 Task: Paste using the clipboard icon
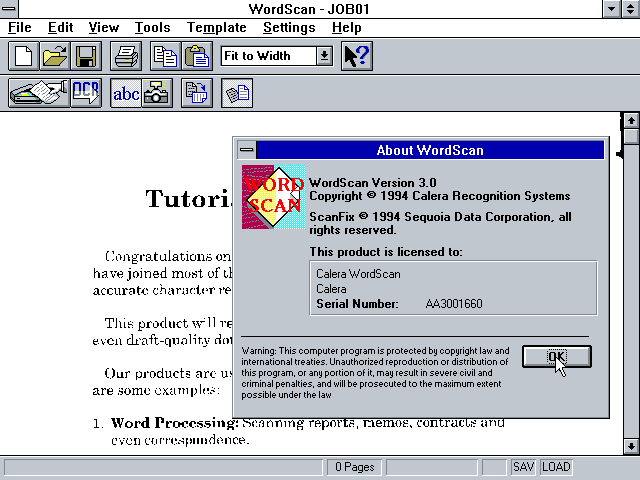coord(197,56)
